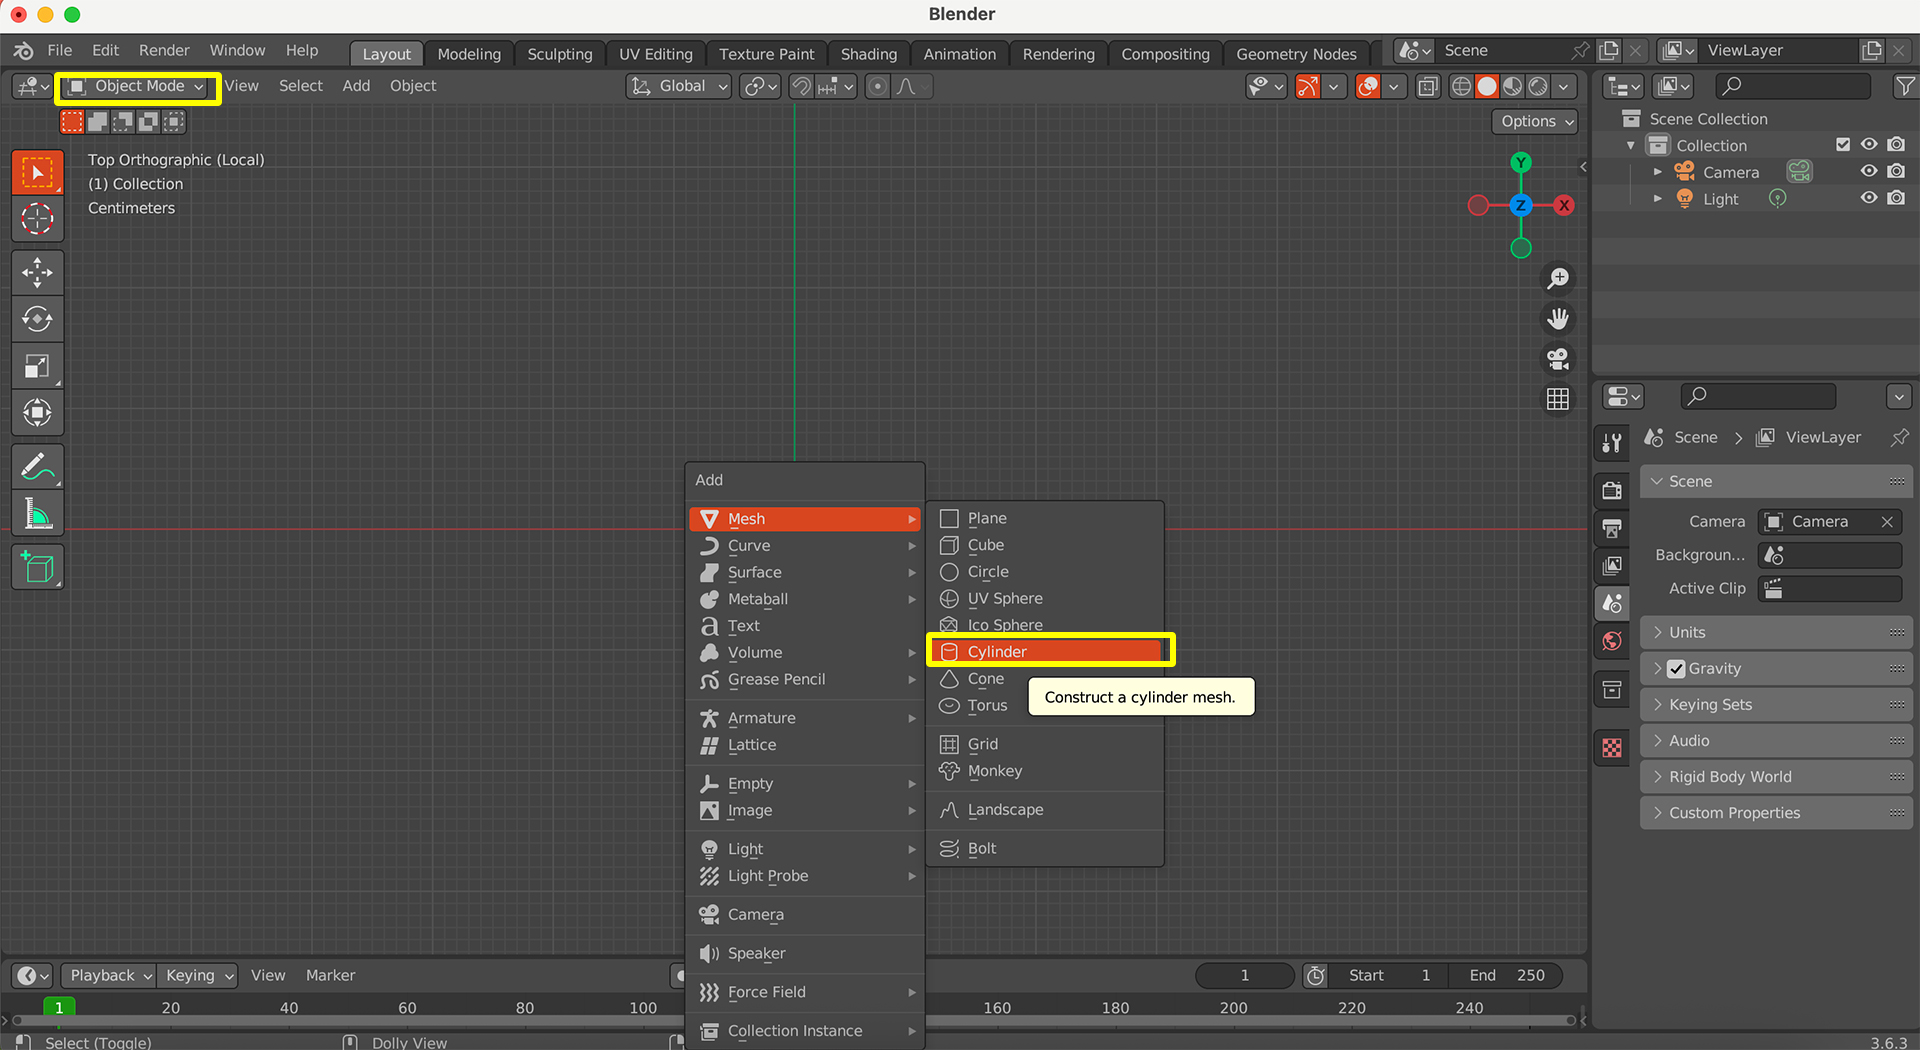Open the Texture properties tab
Image resolution: width=1920 pixels, height=1050 pixels.
pos(1612,748)
